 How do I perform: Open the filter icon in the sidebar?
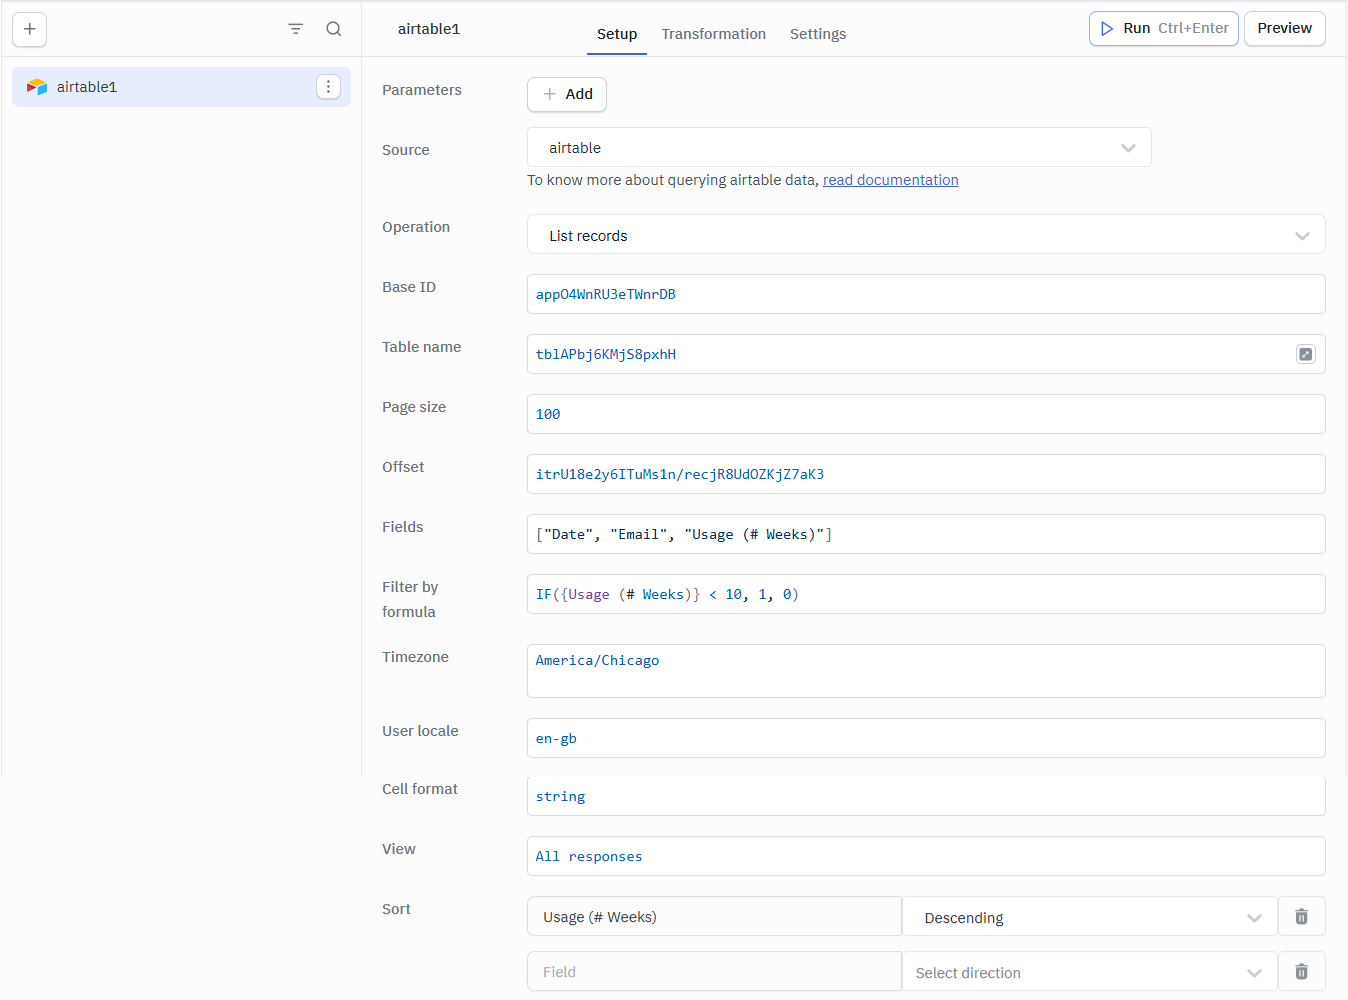295,28
